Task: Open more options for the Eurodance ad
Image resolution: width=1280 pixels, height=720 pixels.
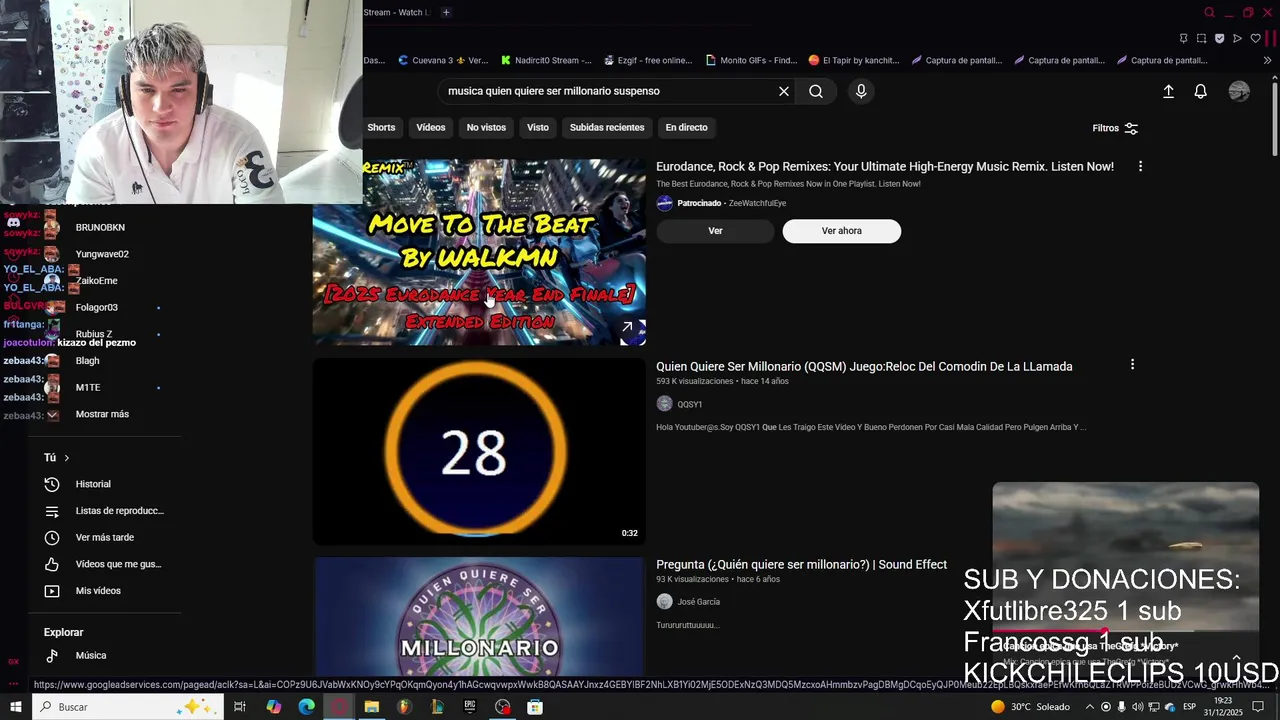Action: [x=1140, y=166]
